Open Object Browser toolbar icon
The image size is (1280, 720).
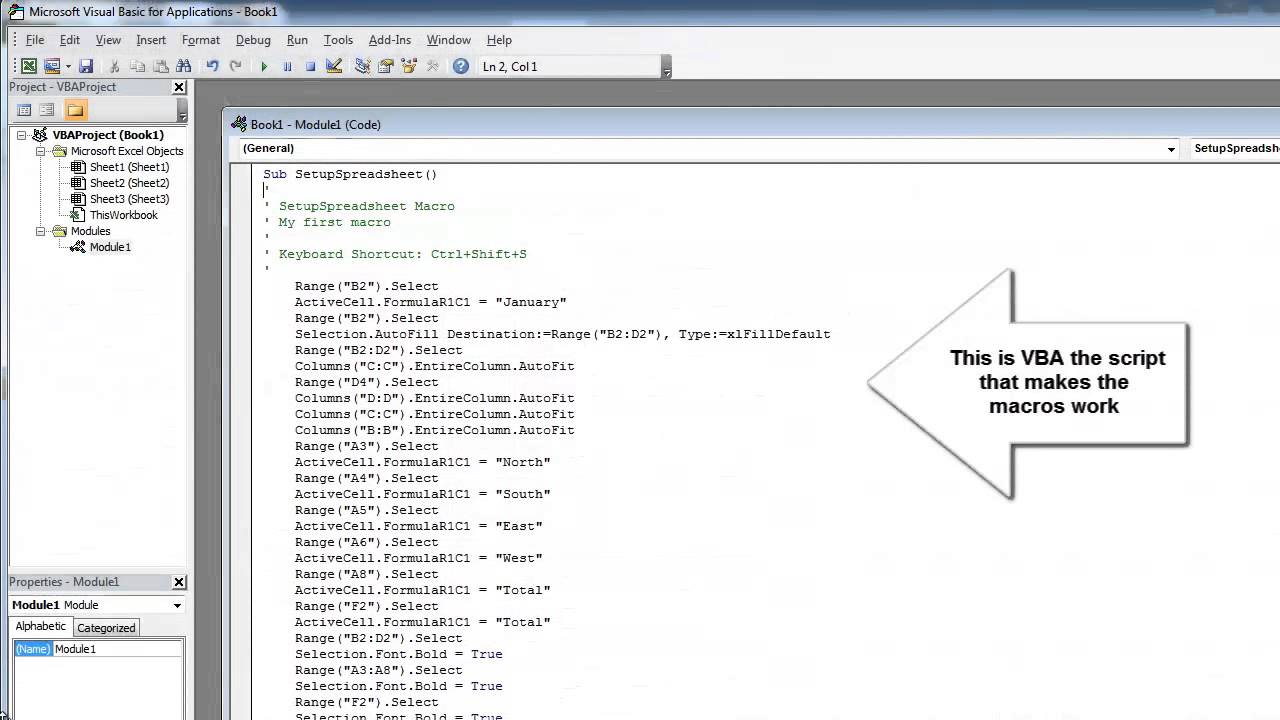[408, 66]
